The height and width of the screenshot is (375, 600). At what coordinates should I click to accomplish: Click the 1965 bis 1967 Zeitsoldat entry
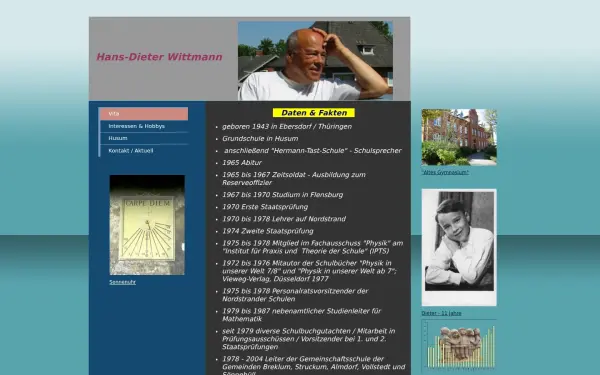[294, 179]
